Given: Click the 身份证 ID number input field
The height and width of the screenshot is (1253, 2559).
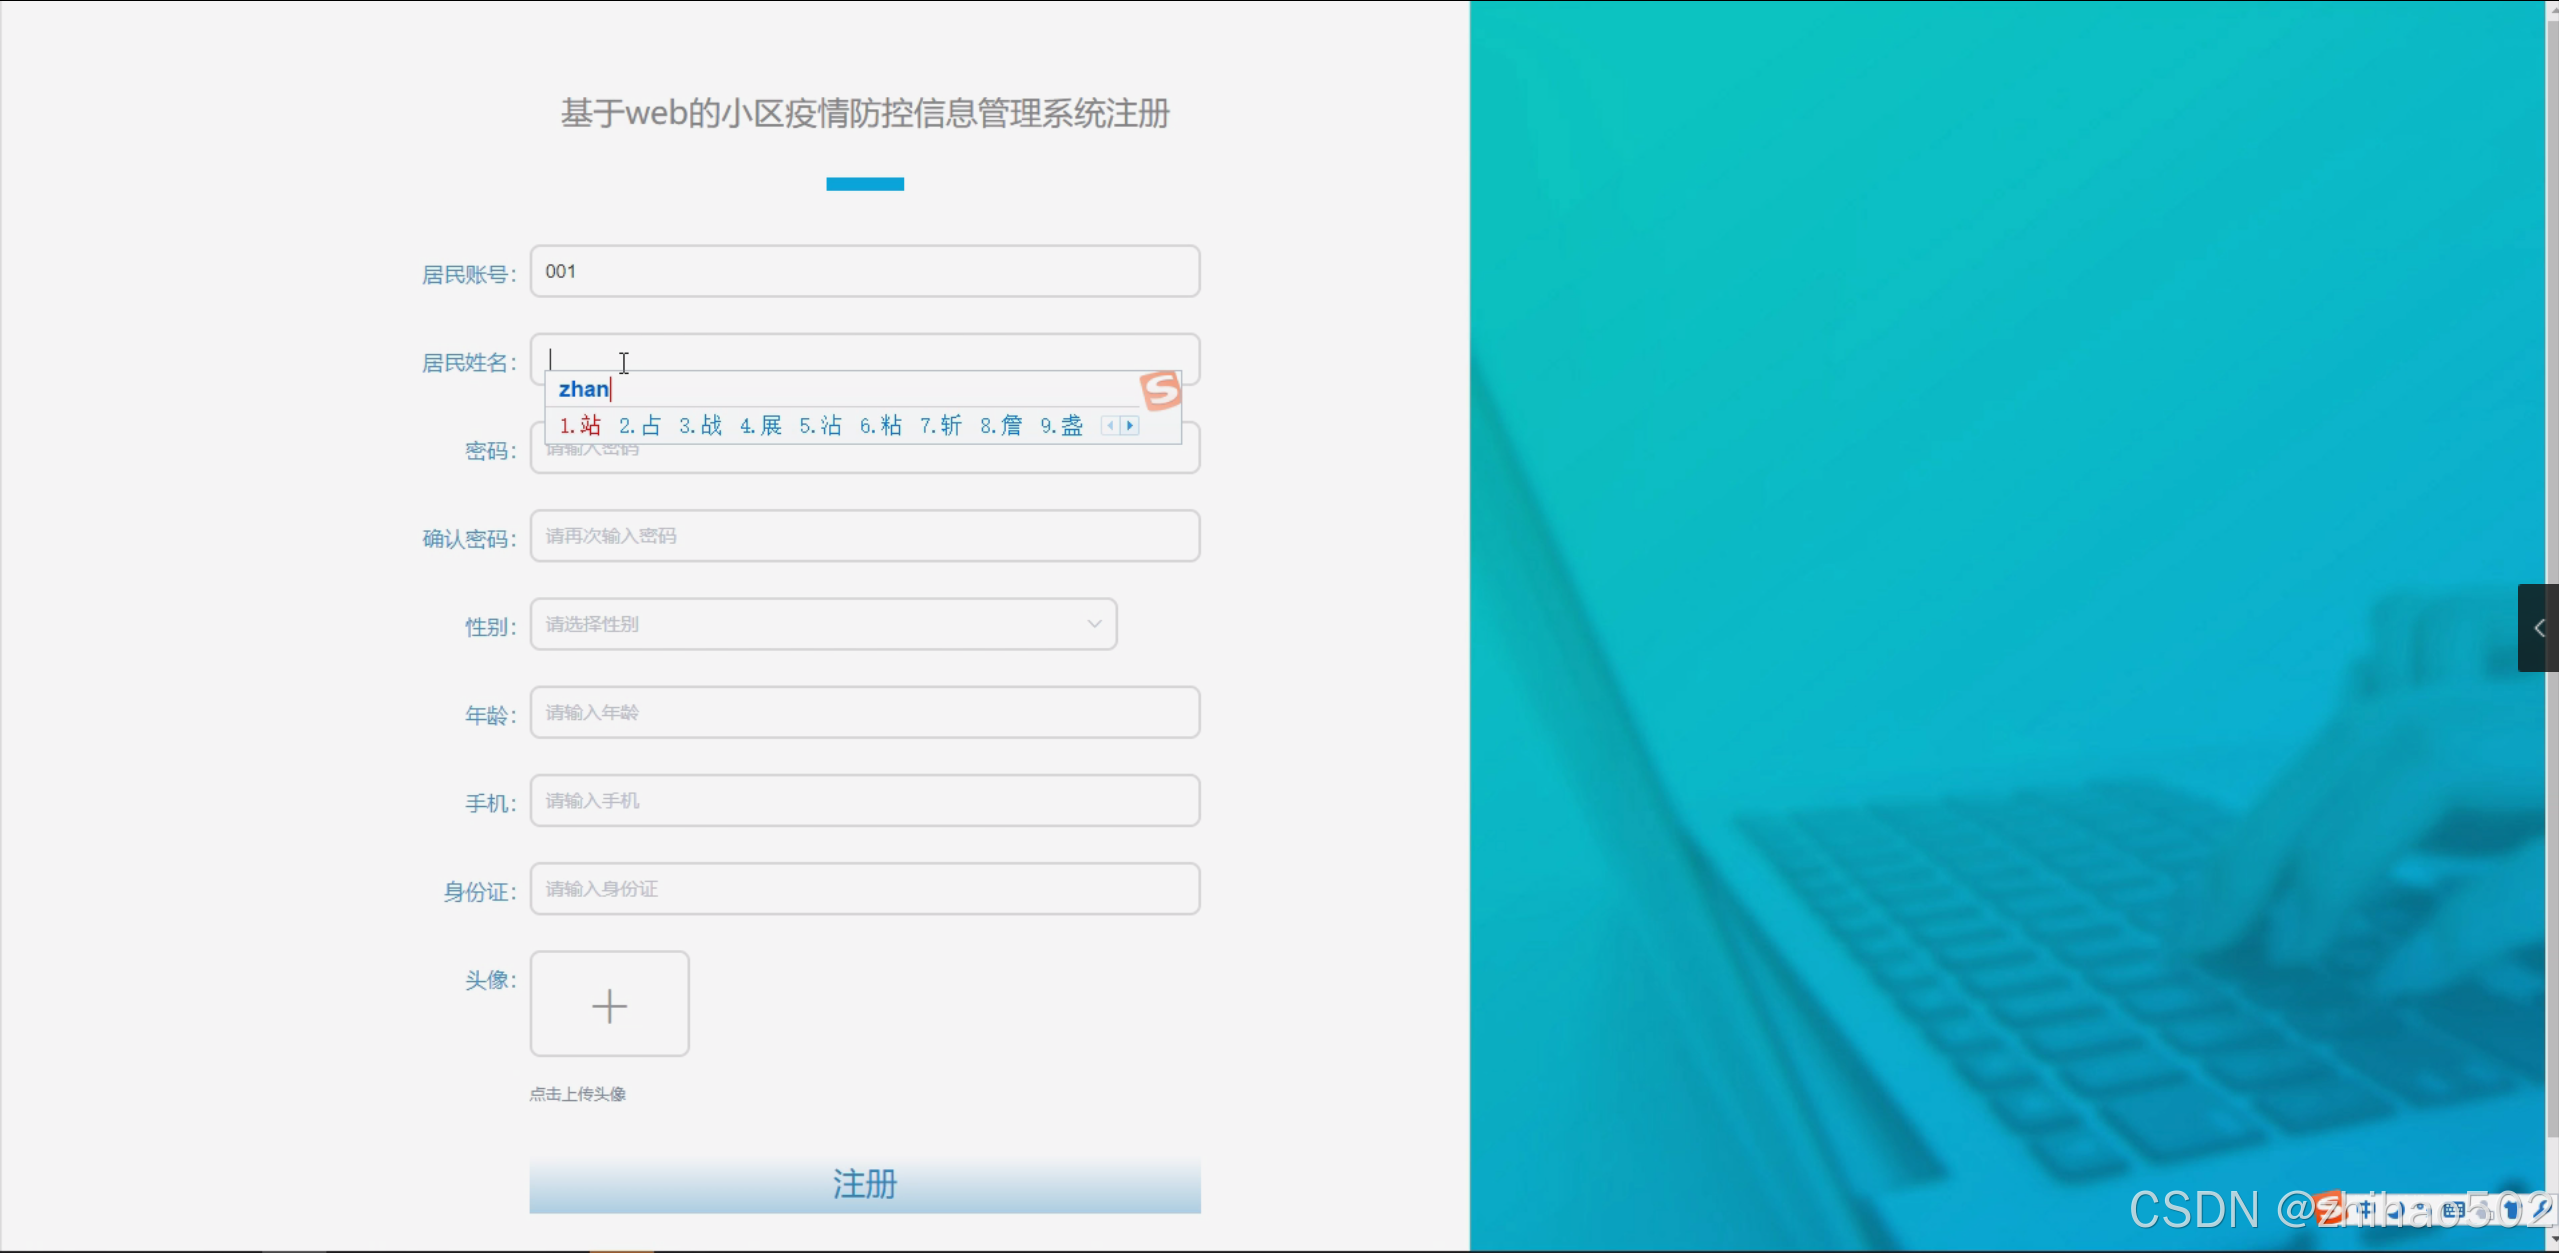Looking at the screenshot, I should (x=863, y=888).
